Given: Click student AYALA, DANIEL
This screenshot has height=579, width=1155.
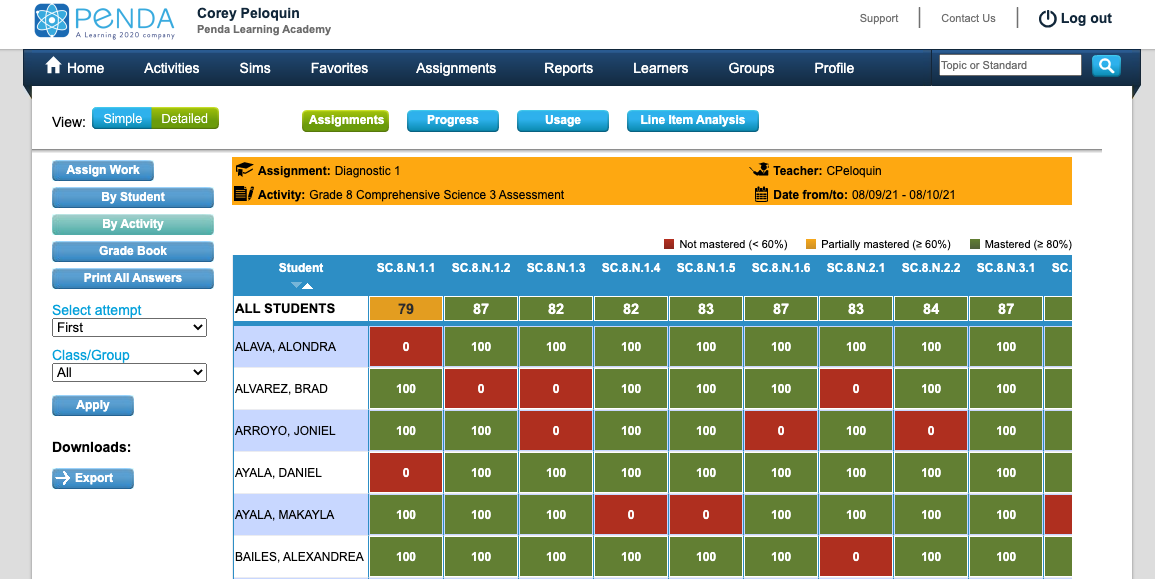Looking at the screenshot, I should click(x=278, y=473).
